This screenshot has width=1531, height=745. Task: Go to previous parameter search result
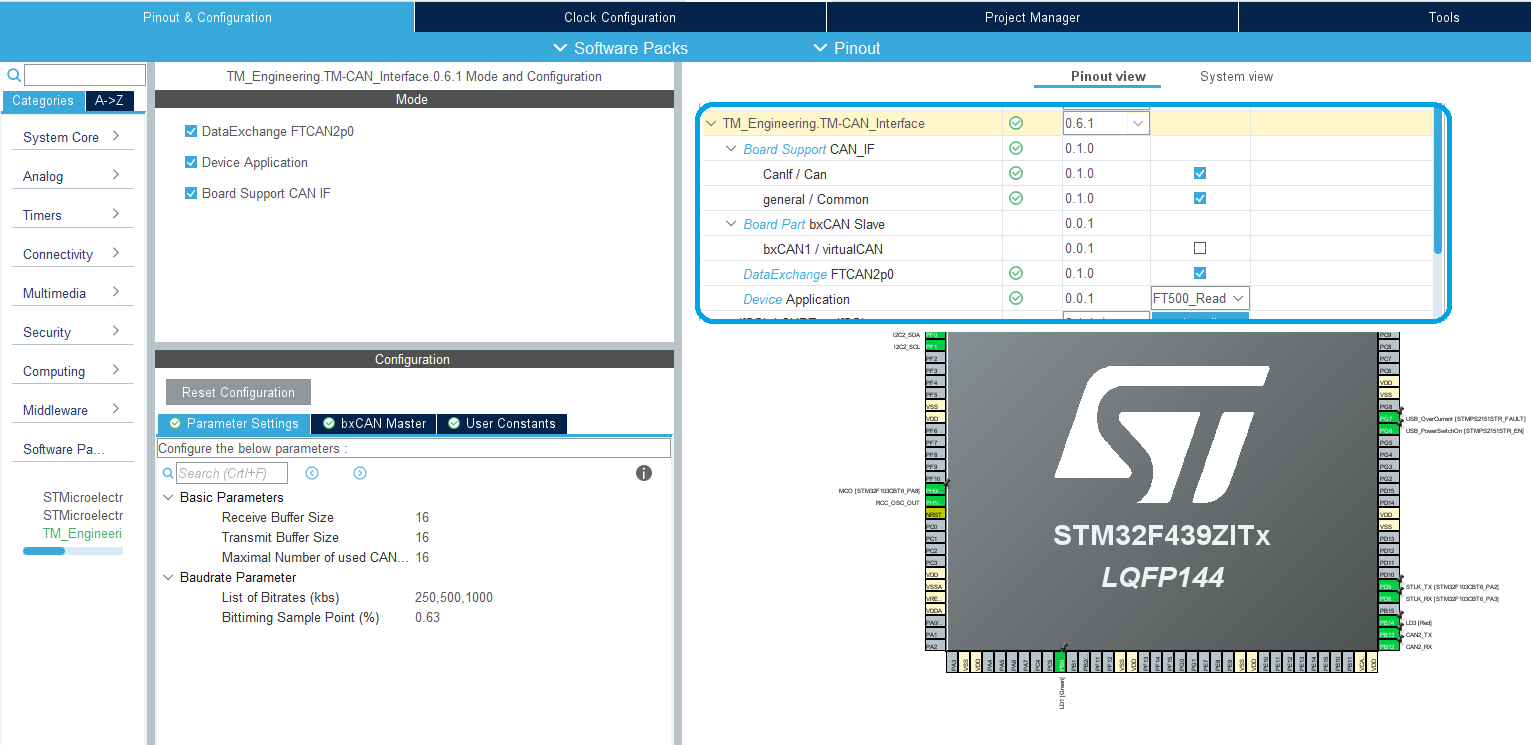coord(312,473)
